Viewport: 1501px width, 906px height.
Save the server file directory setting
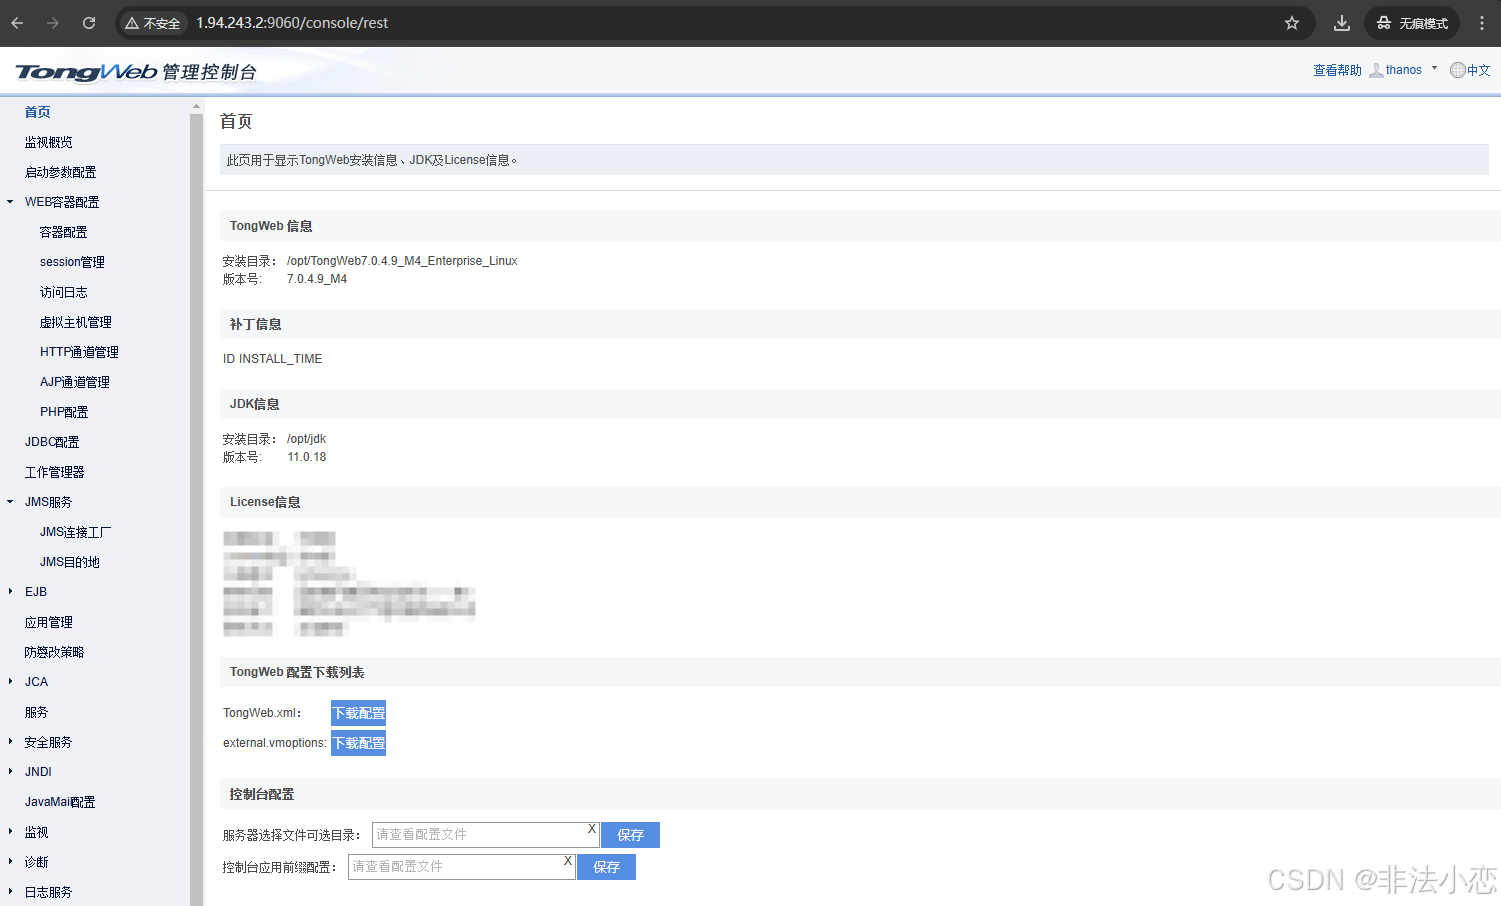[x=630, y=835]
